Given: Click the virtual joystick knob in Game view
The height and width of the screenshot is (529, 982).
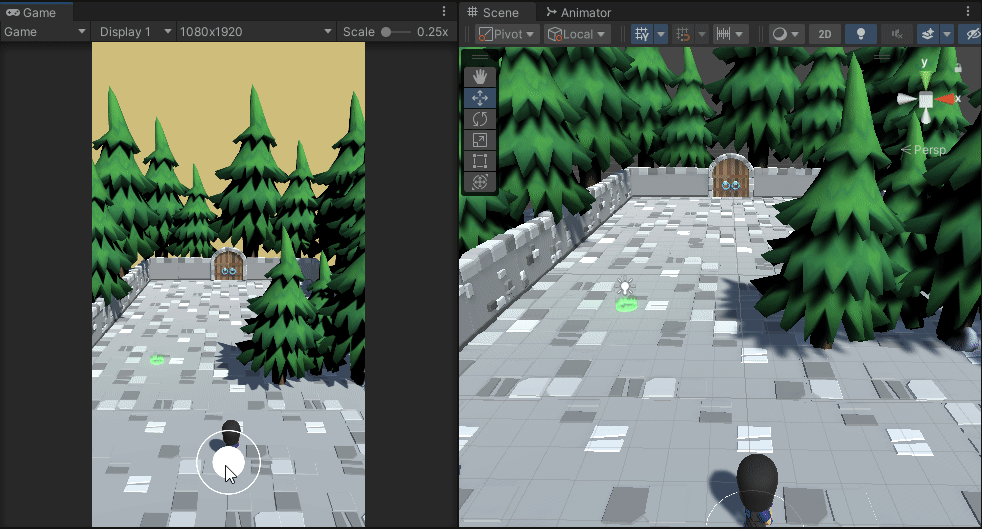Looking at the screenshot, I should click(x=229, y=463).
